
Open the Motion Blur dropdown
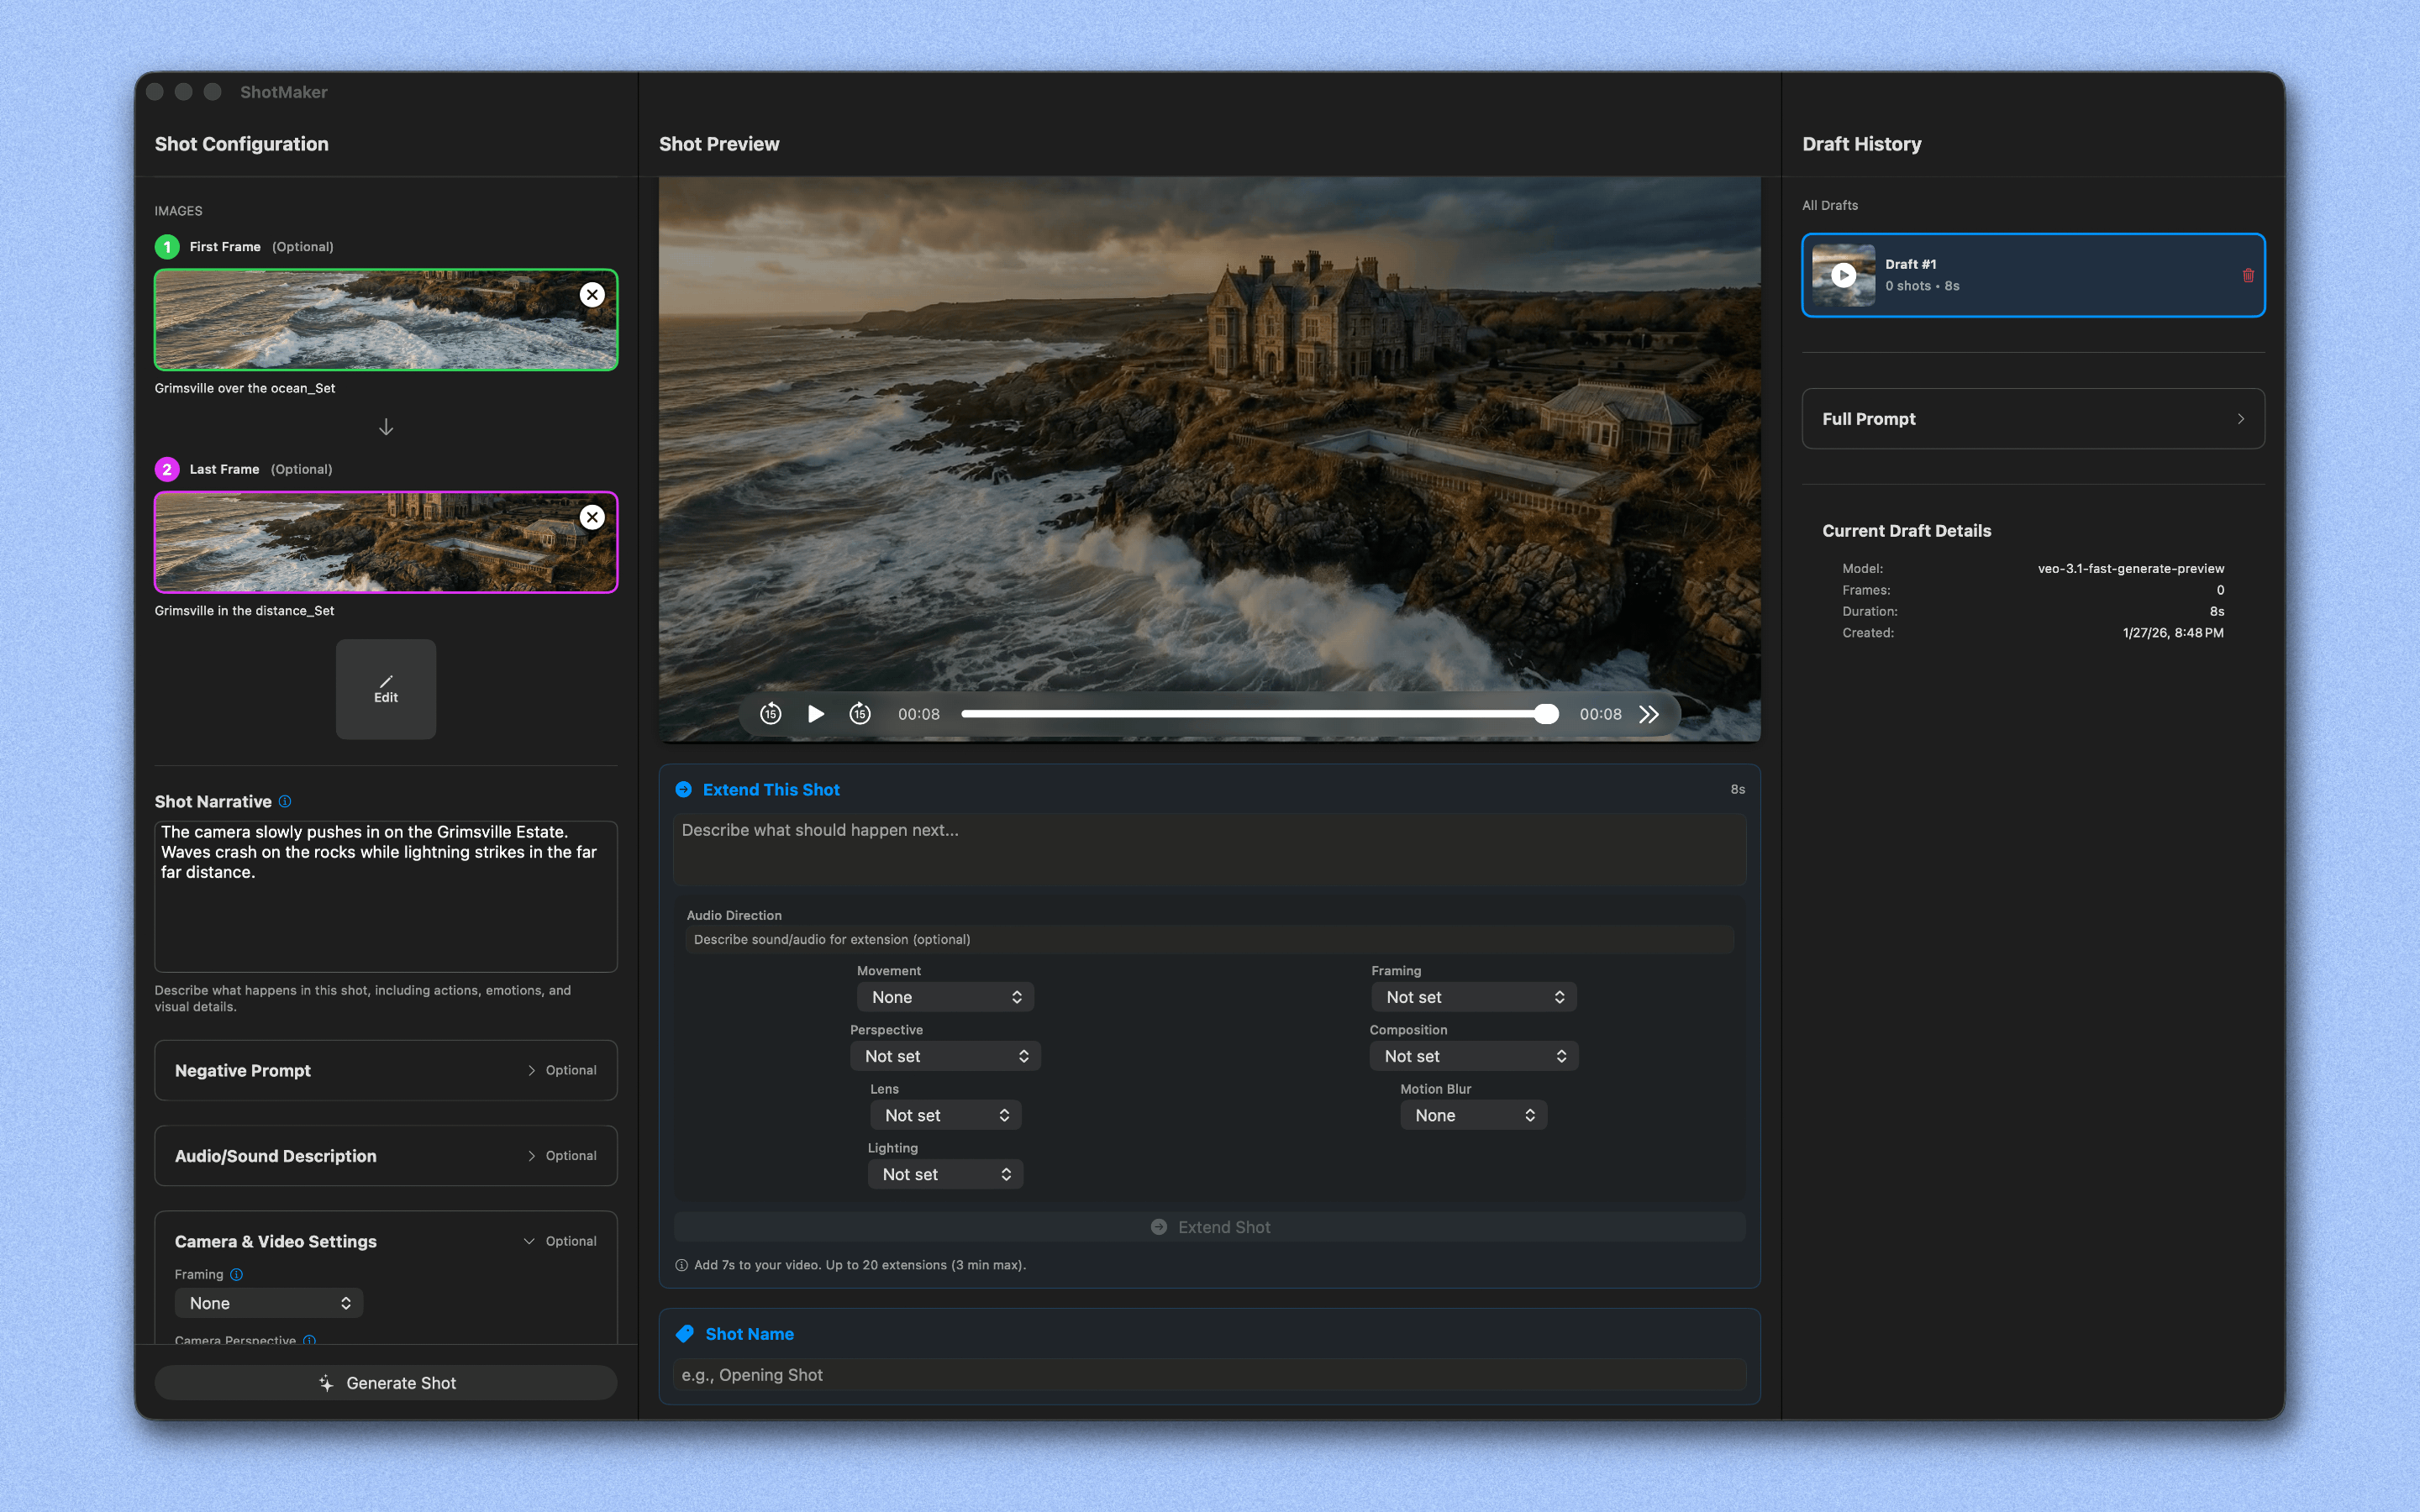[x=1472, y=1114]
